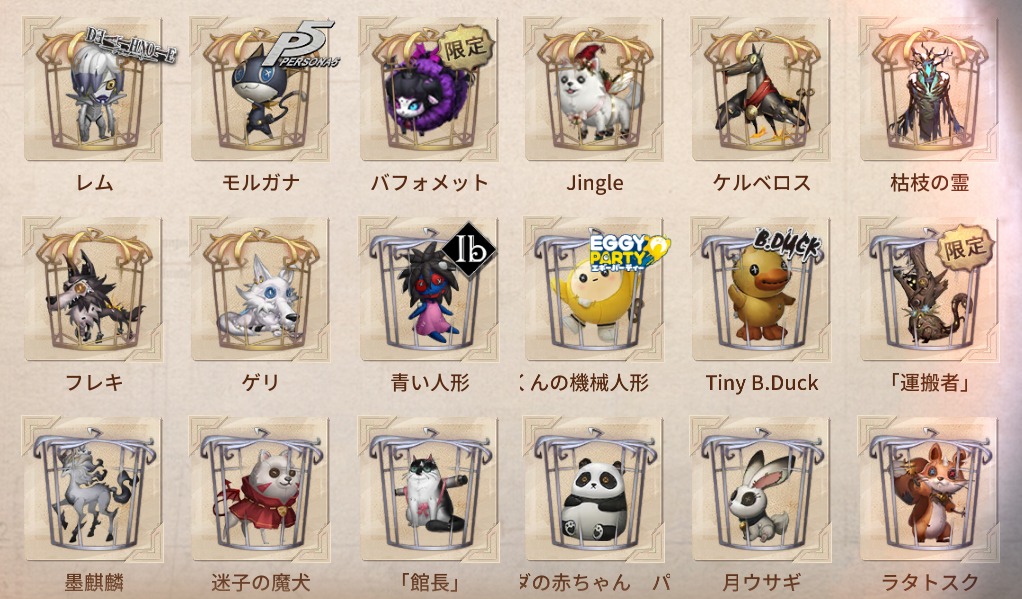Select the panda baby pet
Viewport: 1022px width, 599px height.
[594, 489]
